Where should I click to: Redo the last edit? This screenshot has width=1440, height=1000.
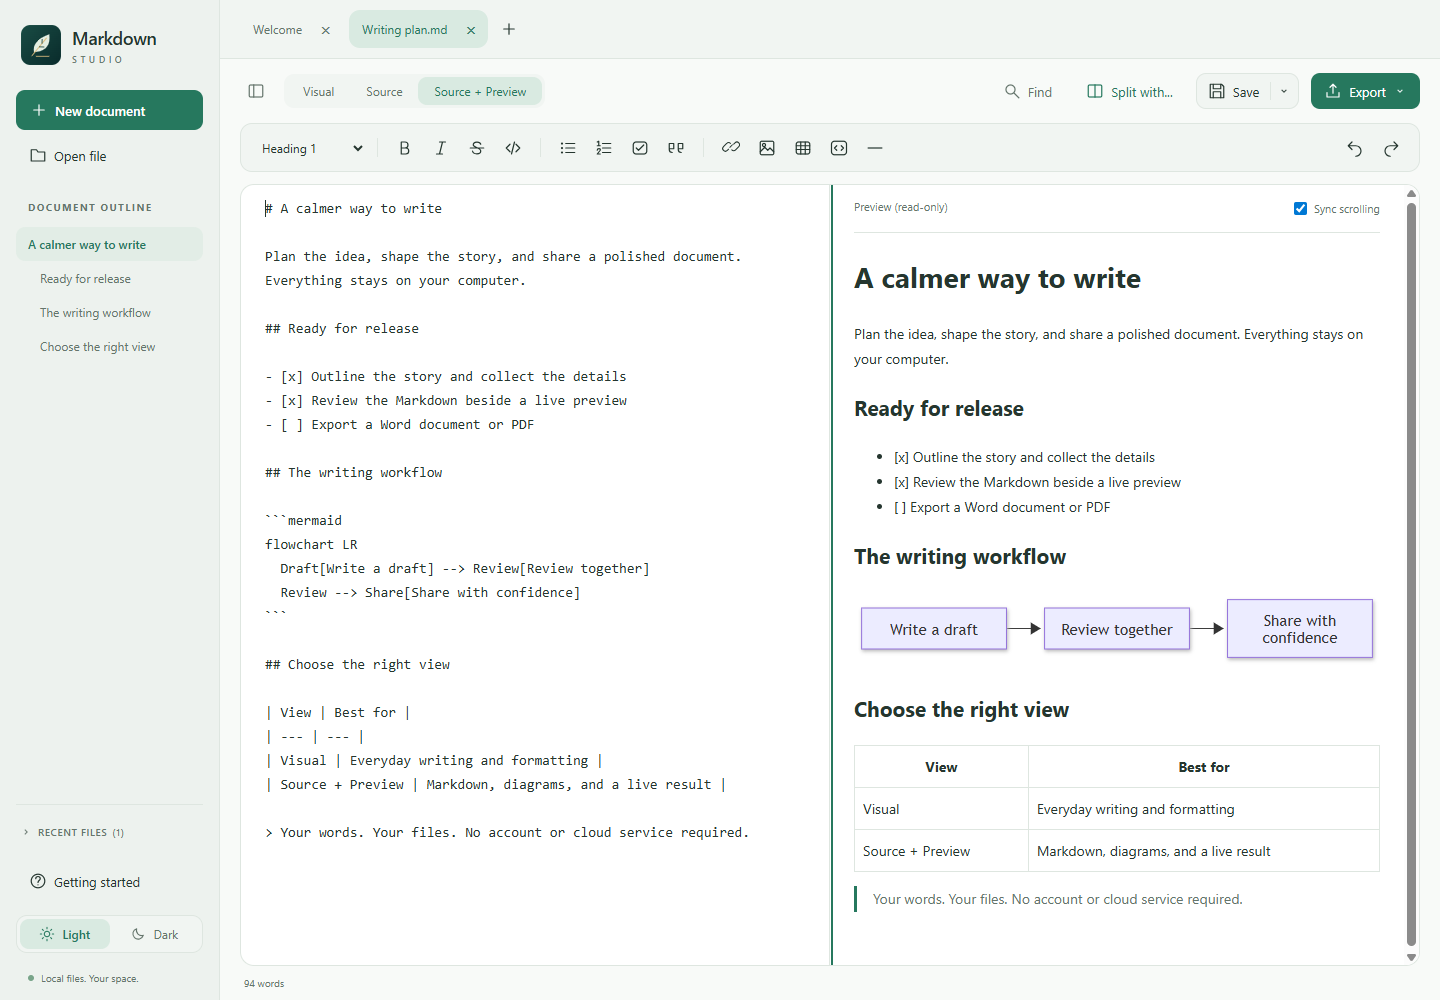pos(1391,148)
